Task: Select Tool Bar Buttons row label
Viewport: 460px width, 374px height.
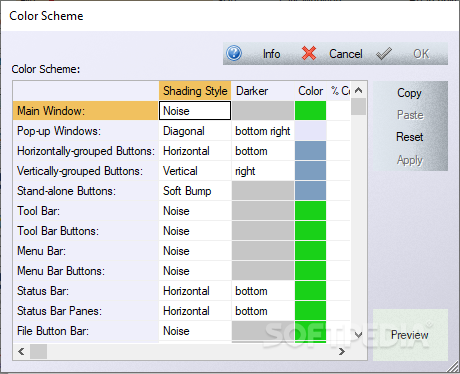Action: coord(85,231)
